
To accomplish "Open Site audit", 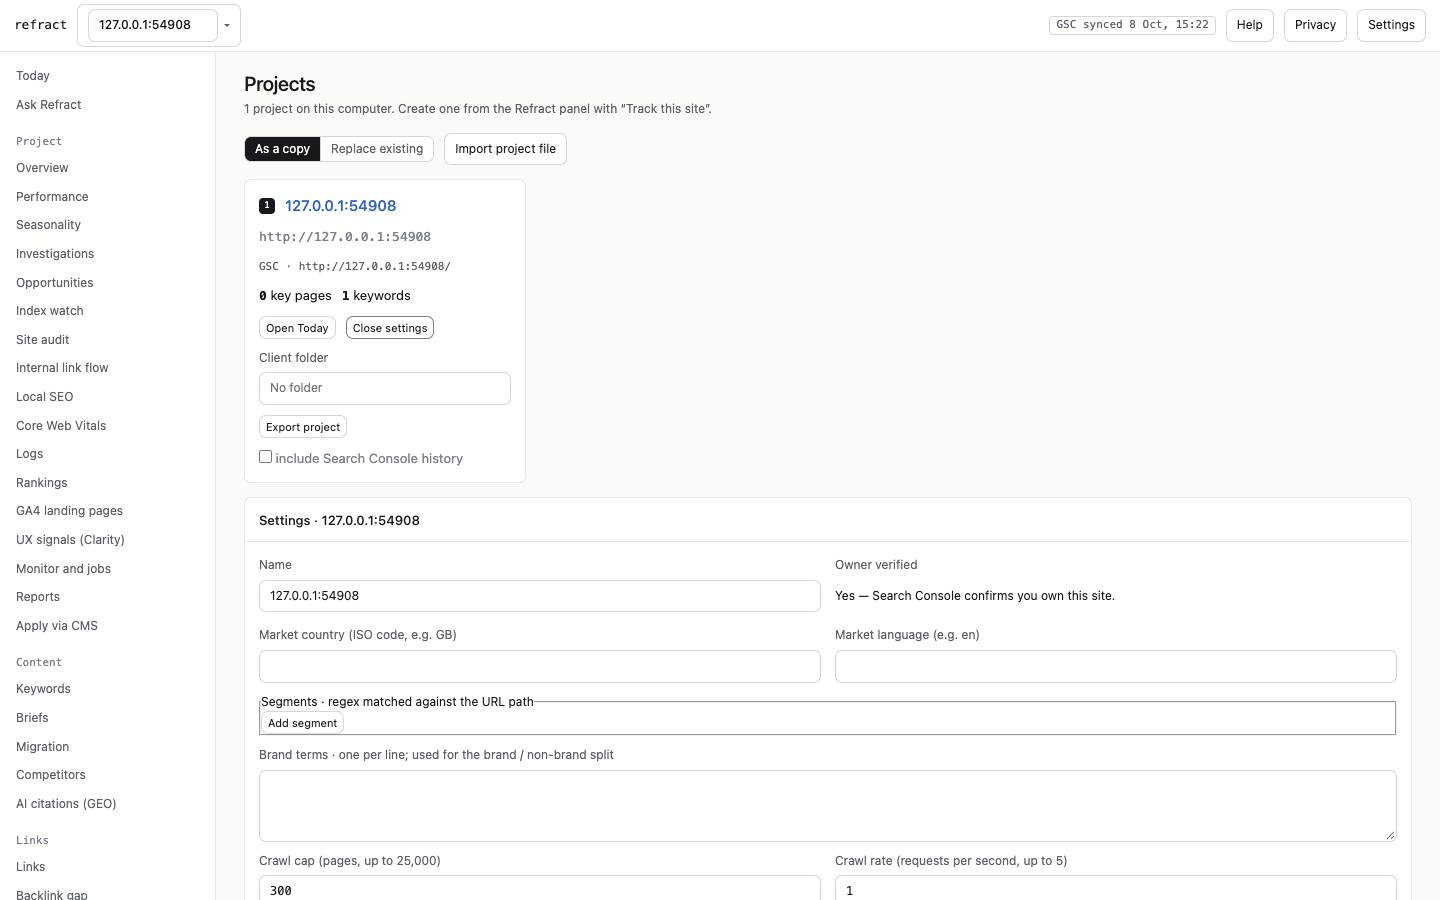I will click(x=43, y=340).
